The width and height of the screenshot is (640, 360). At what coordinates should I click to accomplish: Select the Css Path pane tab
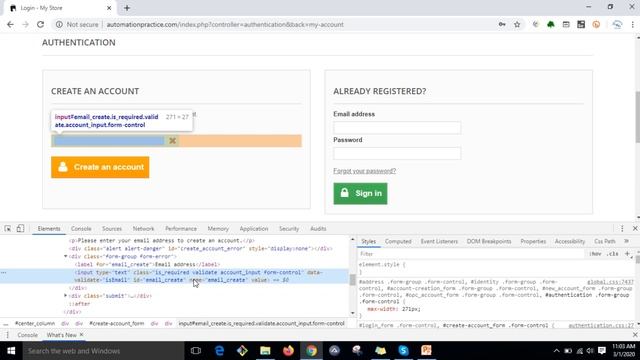(x=604, y=242)
